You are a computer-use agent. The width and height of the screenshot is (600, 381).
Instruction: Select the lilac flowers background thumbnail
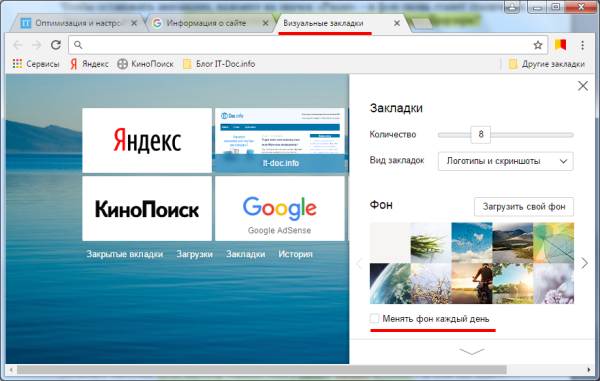coord(554,283)
